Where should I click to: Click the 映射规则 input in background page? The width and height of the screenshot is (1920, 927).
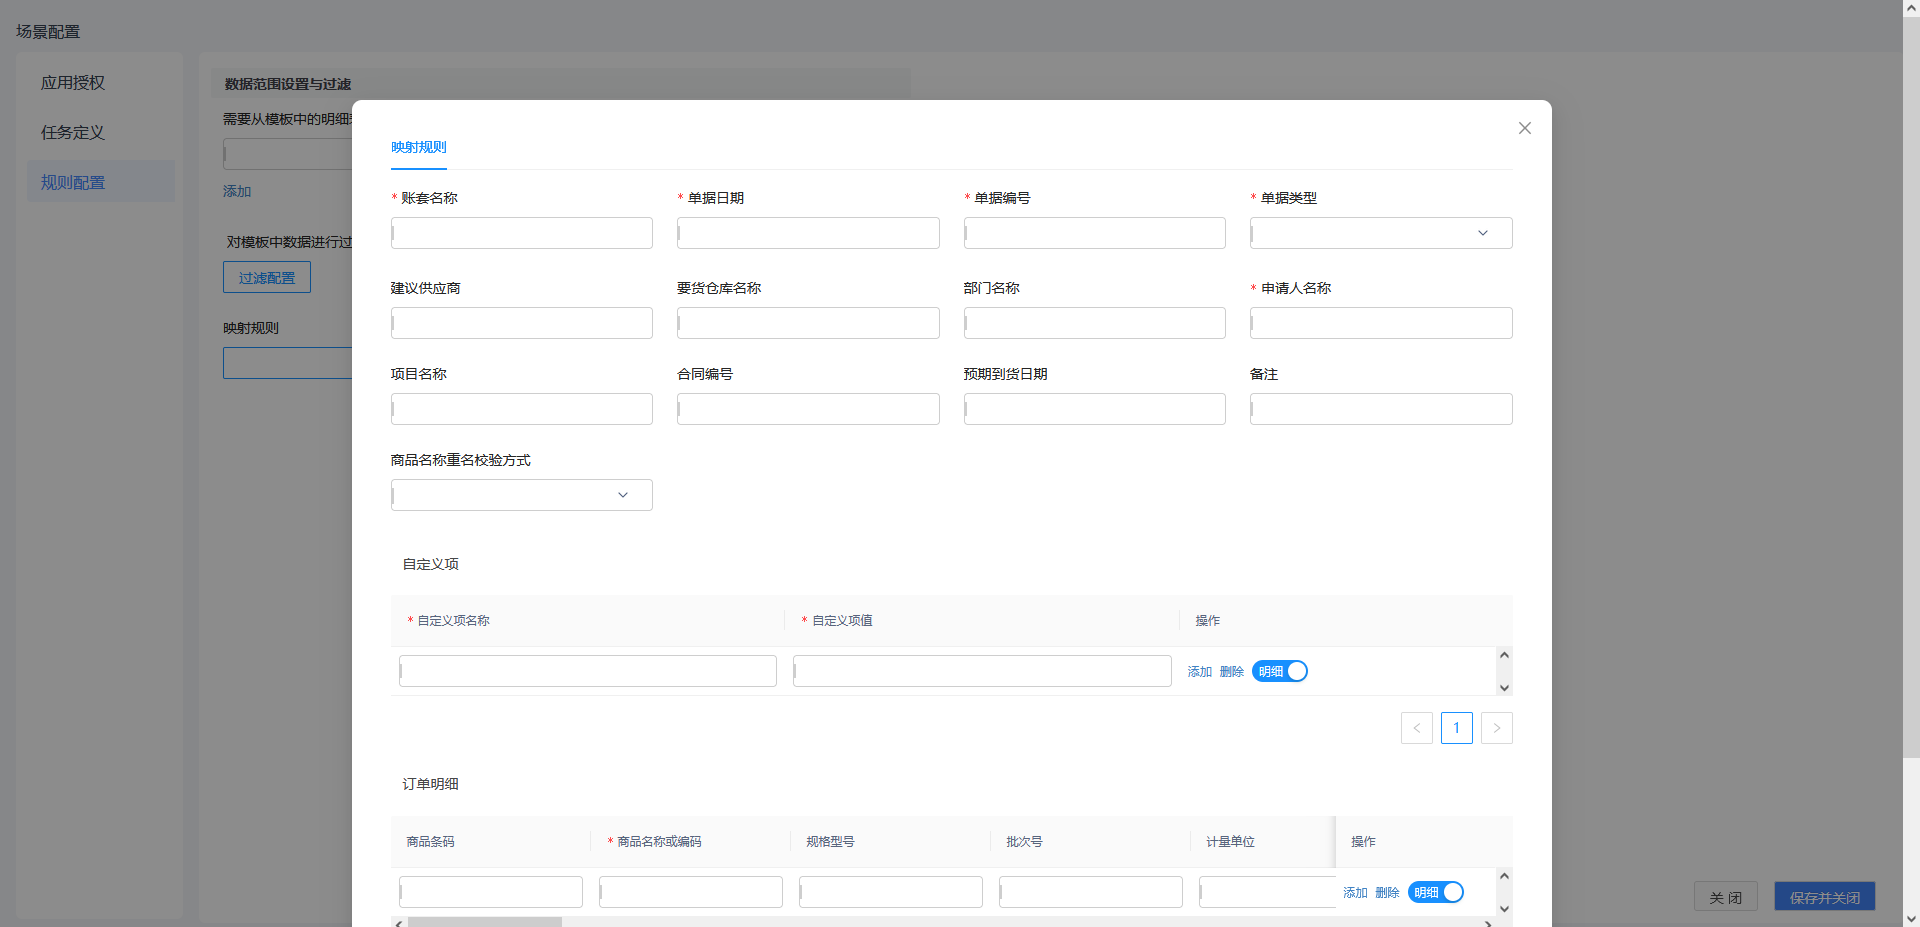click(x=288, y=363)
